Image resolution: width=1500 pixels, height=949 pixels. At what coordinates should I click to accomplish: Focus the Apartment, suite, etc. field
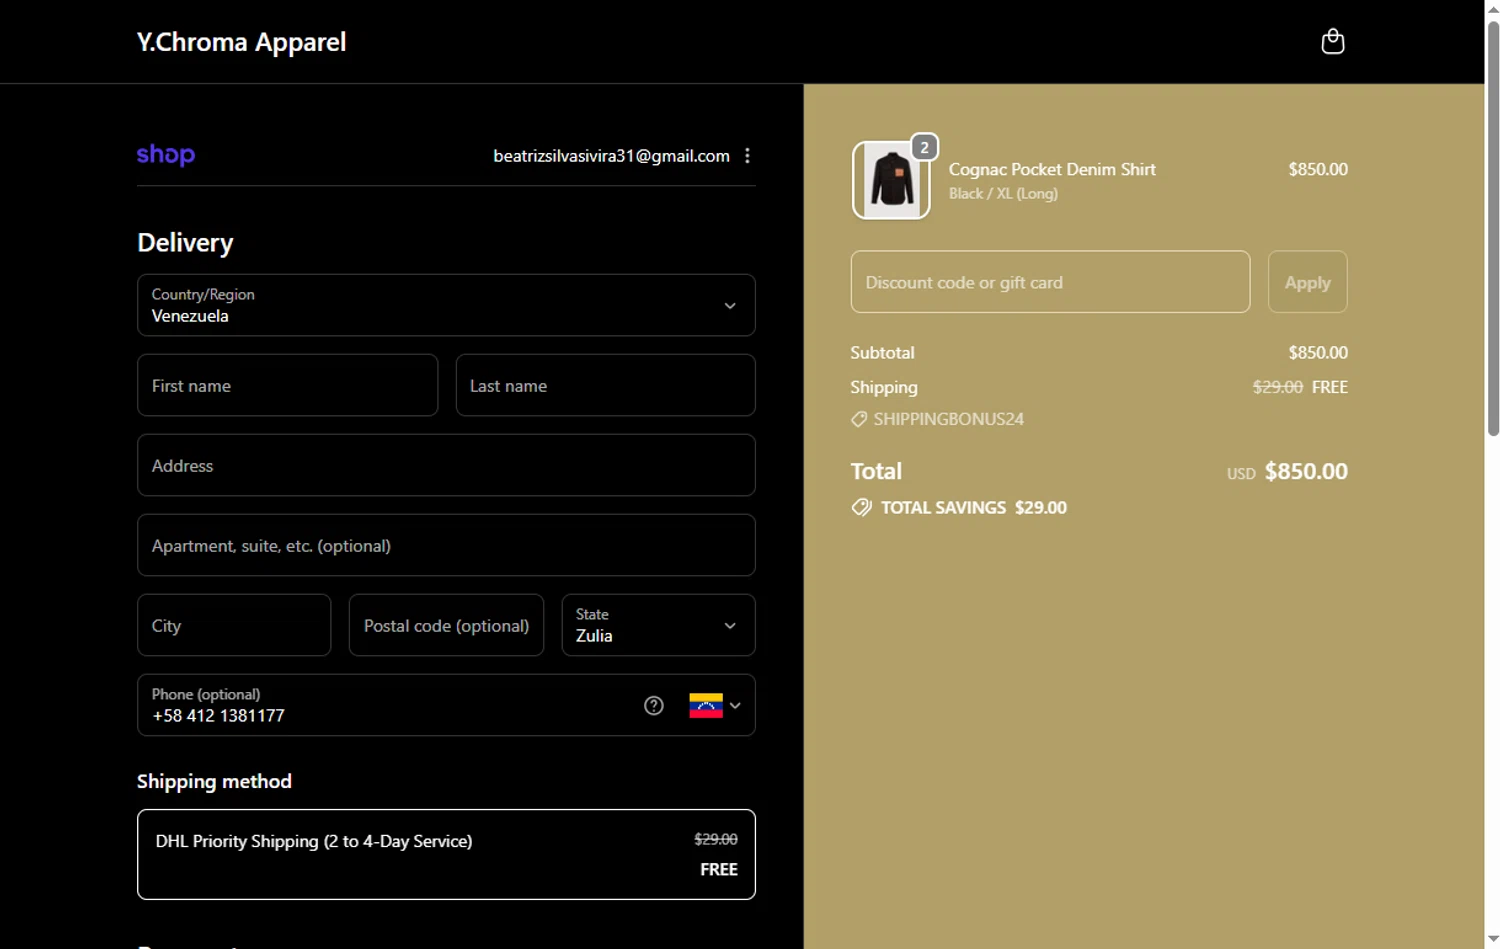coord(446,545)
